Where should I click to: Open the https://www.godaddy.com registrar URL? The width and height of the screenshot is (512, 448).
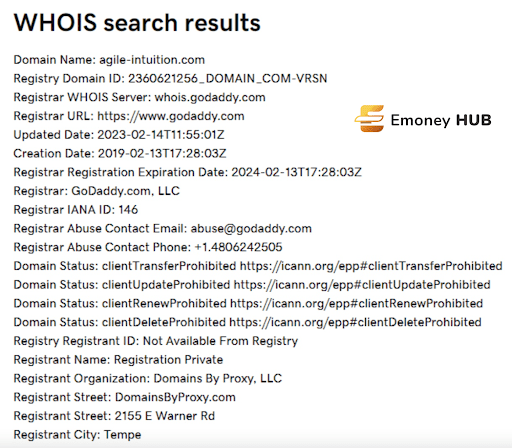171,116
